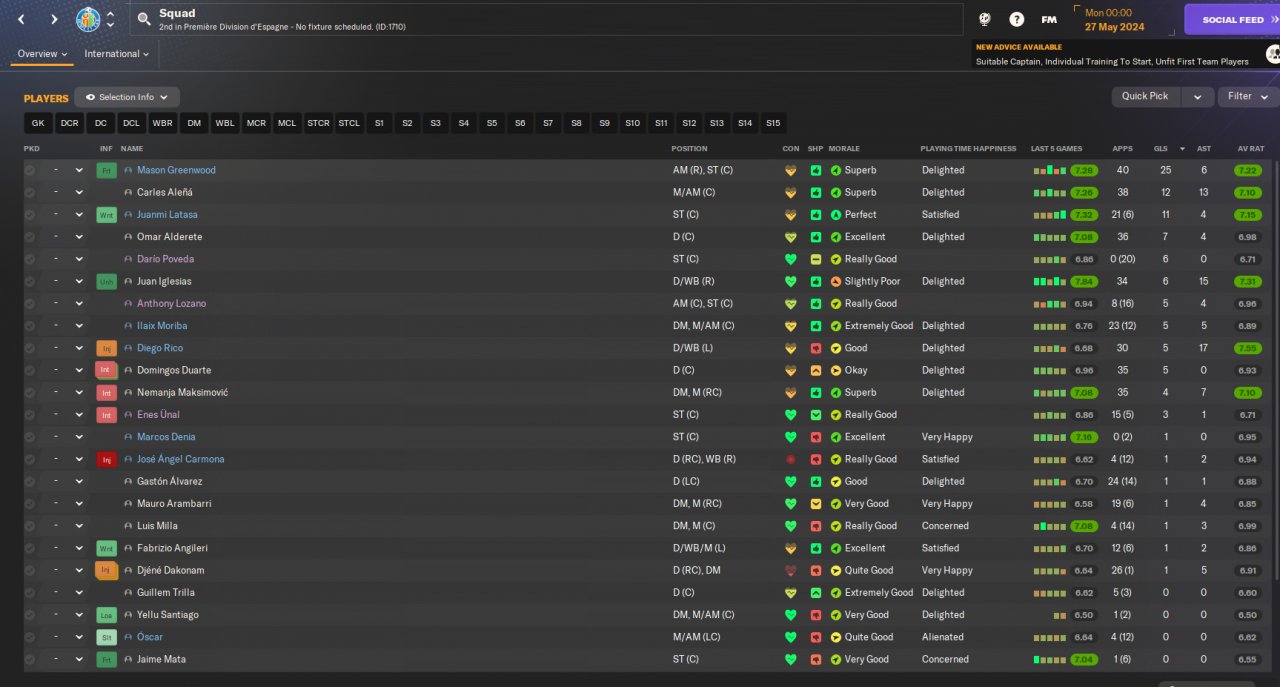
Task: Expand position dropdown for Anthony Lozano
Action: (x=79, y=304)
